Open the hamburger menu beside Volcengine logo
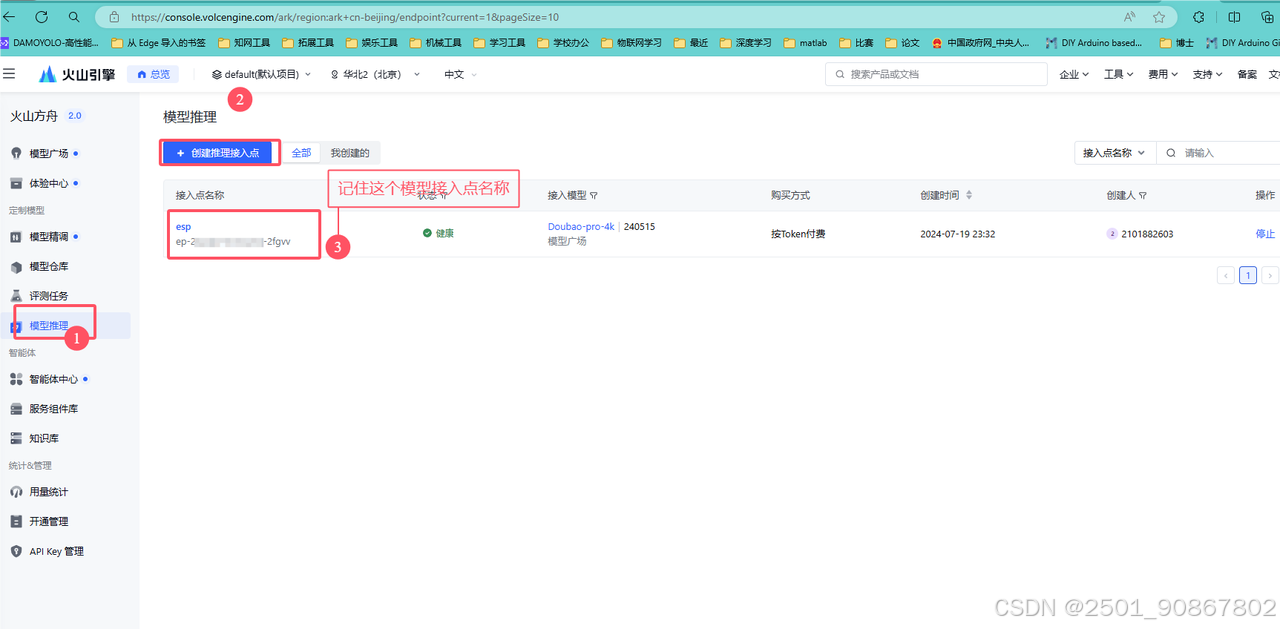The height and width of the screenshot is (629, 1280). (10, 74)
